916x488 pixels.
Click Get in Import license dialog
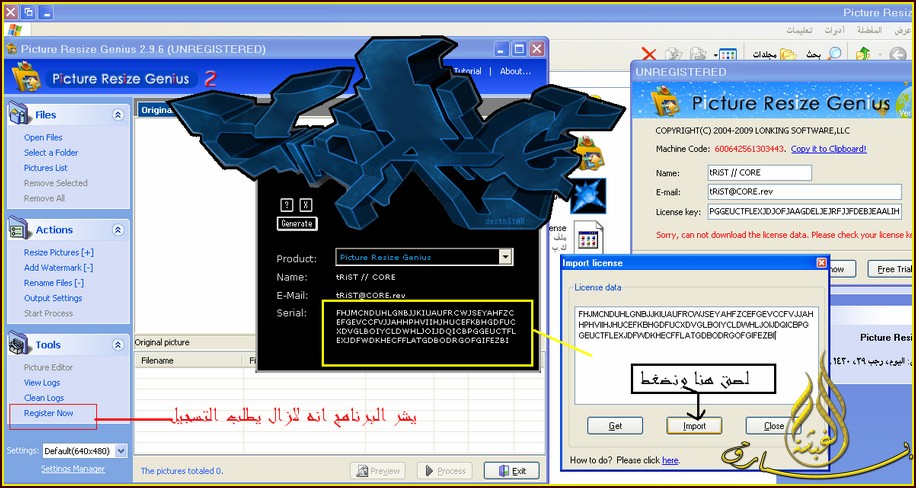pyautogui.click(x=615, y=426)
